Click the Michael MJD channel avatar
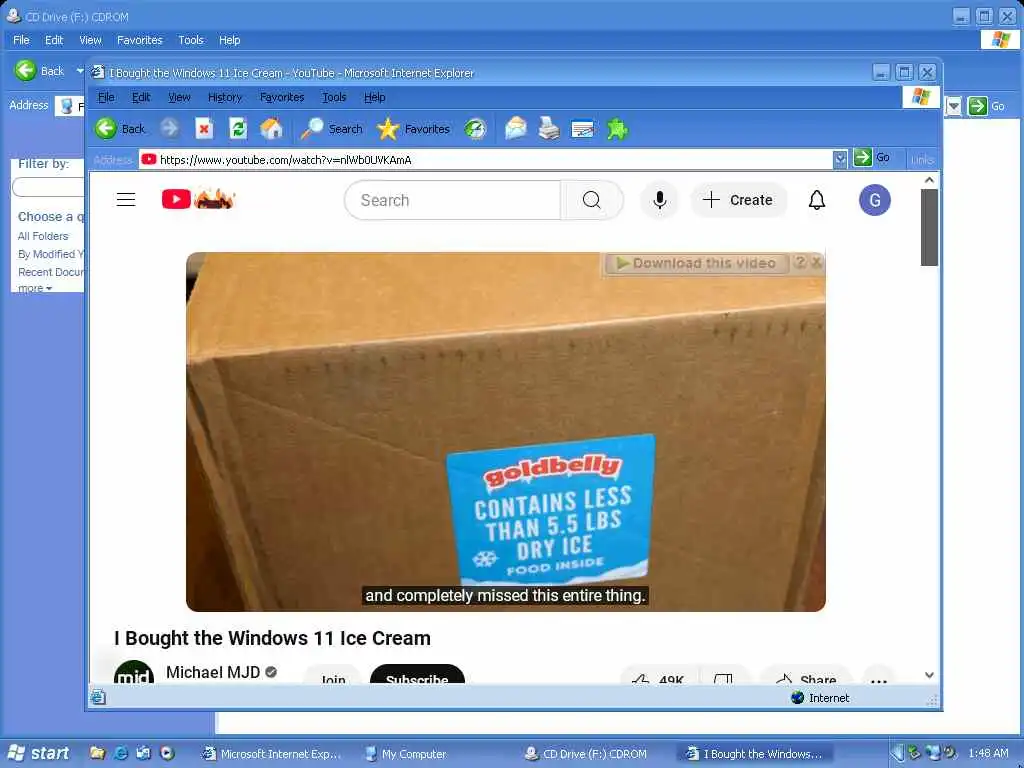This screenshot has height=768, width=1024. tap(133, 673)
